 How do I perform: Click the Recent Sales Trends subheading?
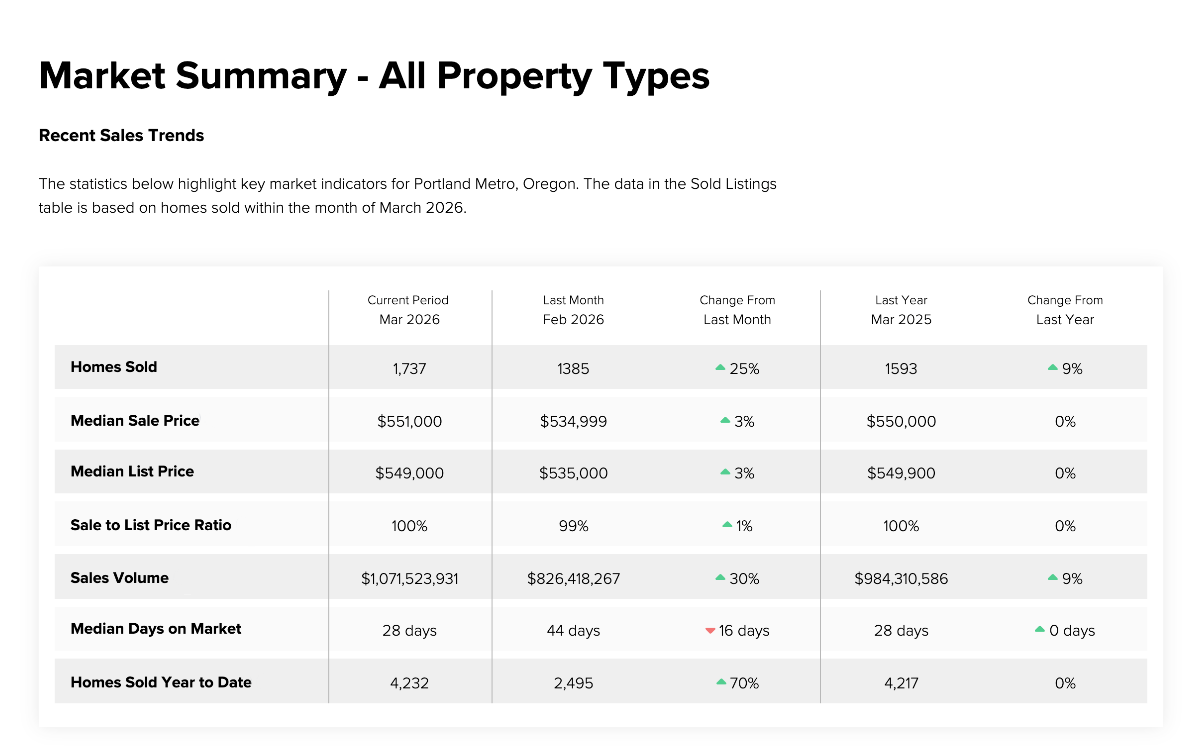coord(121,135)
